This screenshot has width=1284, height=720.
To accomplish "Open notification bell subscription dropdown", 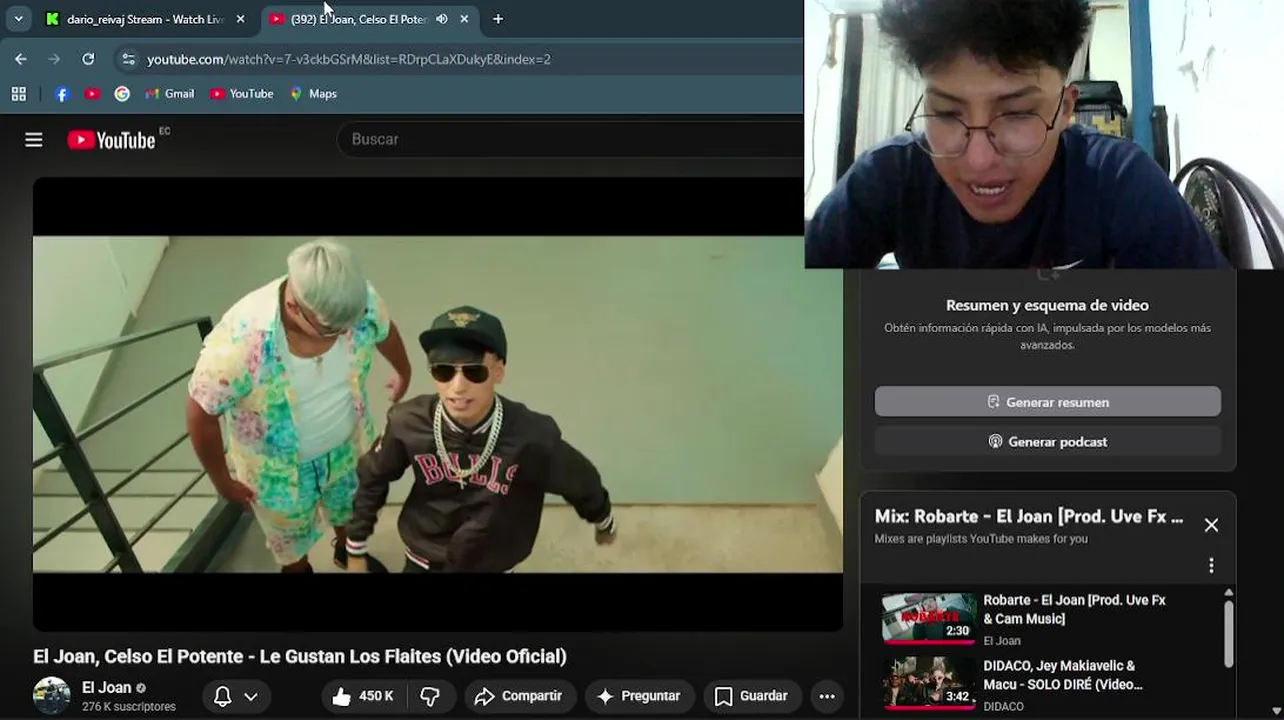I will tap(236, 696).
